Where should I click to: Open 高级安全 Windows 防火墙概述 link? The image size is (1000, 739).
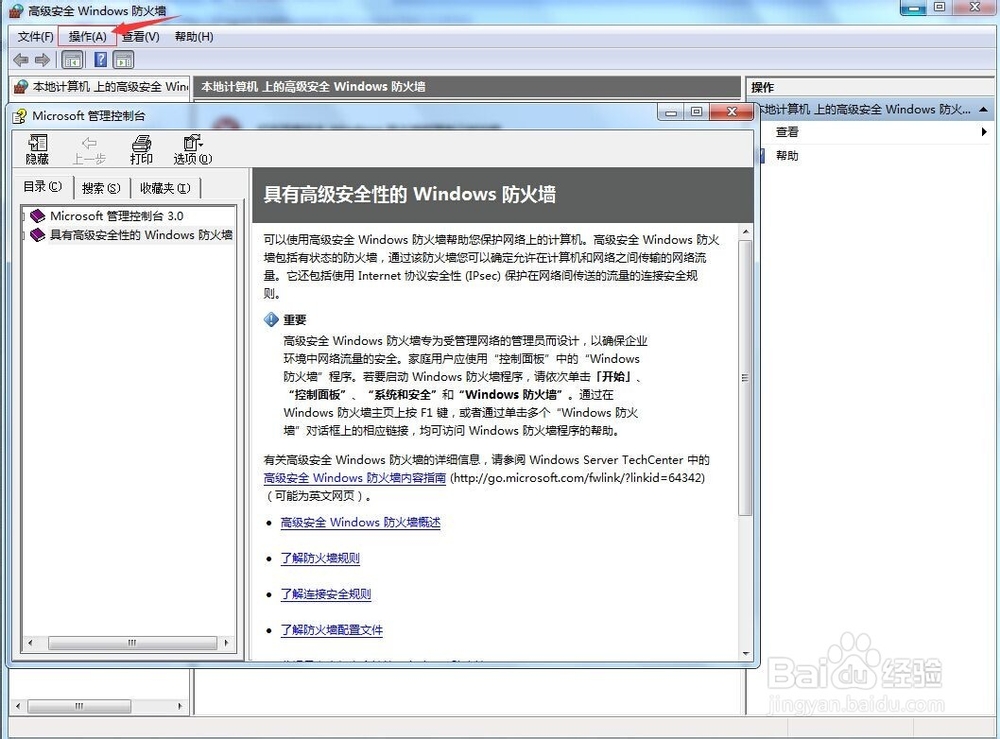pos(360,522)
